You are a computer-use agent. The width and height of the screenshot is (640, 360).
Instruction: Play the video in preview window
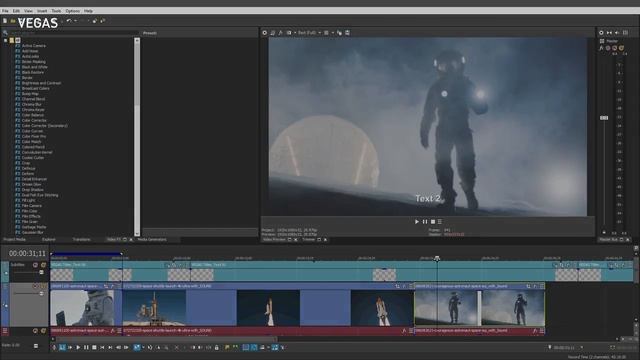point(417,222)
